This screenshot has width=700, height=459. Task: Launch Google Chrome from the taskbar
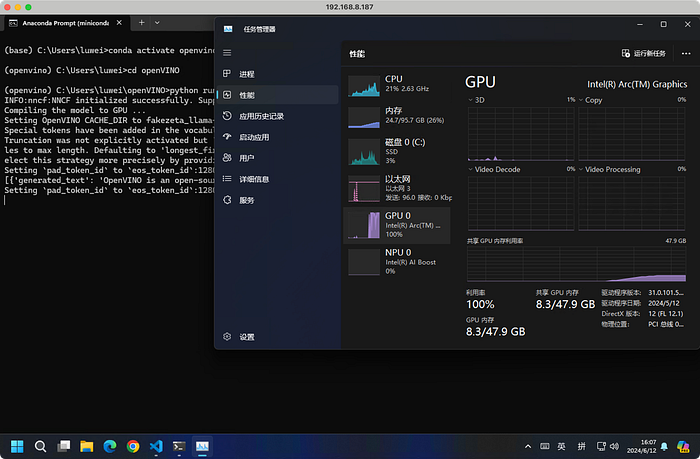click(133, 446)
